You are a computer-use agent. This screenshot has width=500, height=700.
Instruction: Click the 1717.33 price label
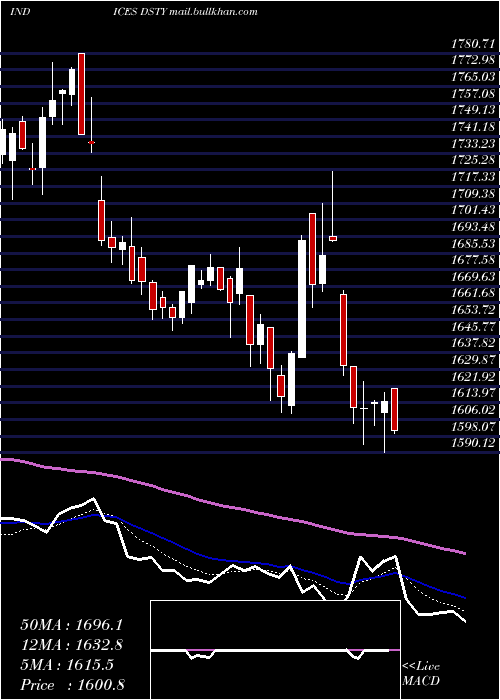coord(473,177)
